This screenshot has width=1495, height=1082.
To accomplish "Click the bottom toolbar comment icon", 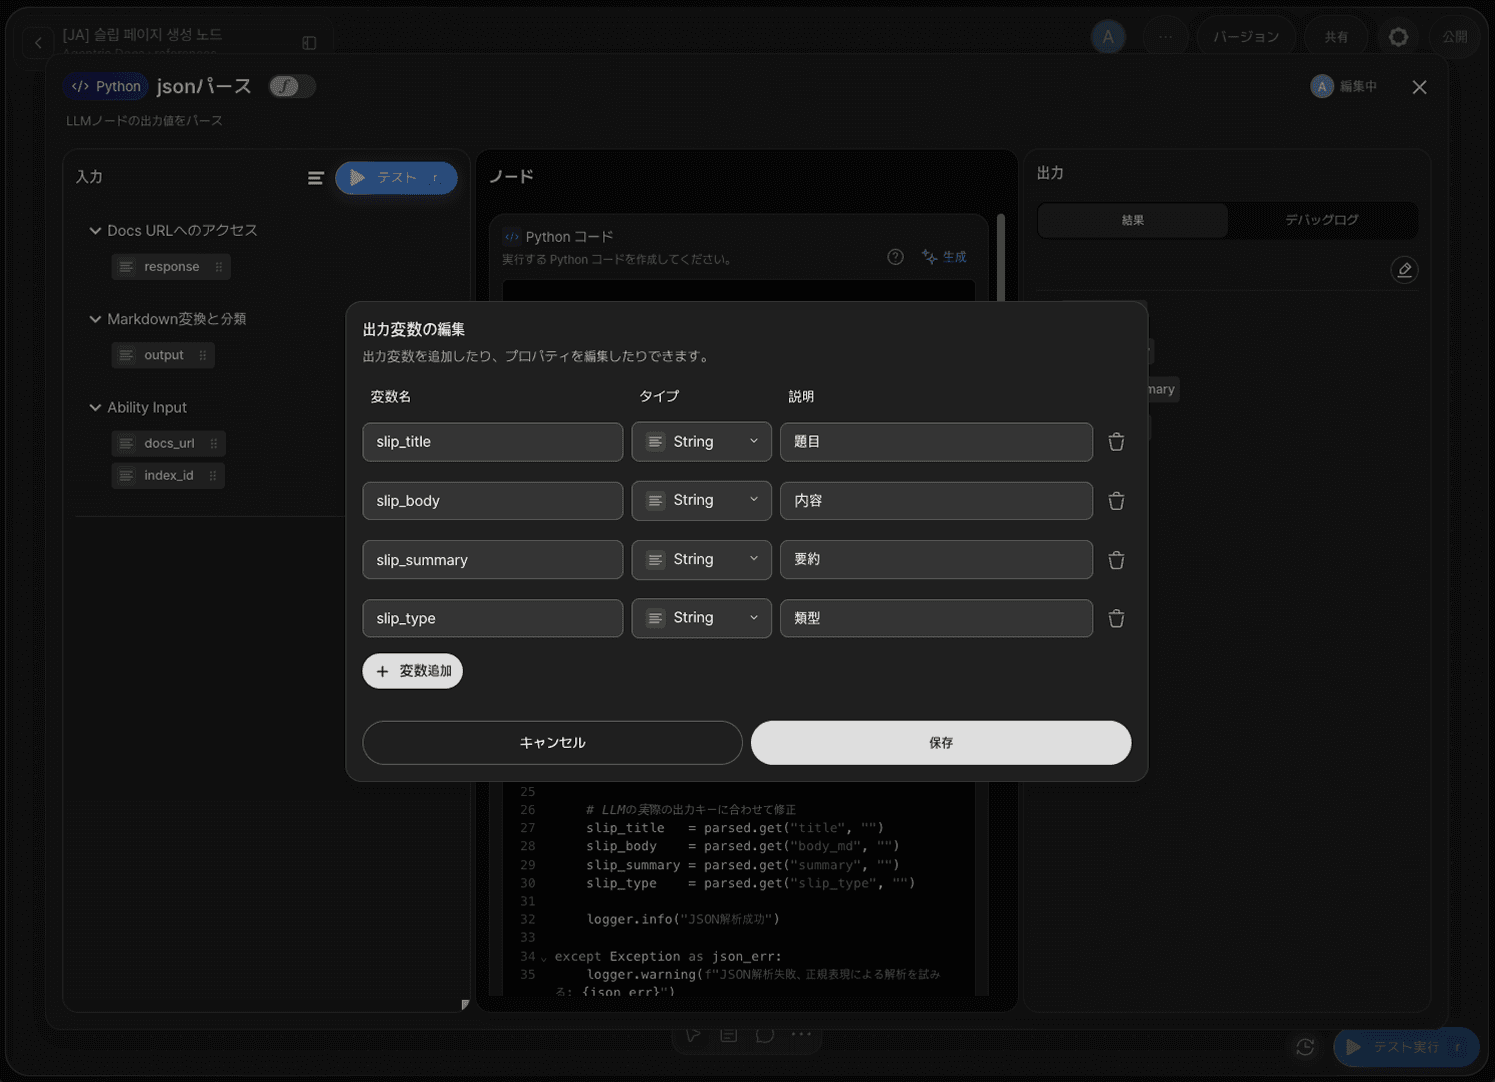I will pos(765,1035).
